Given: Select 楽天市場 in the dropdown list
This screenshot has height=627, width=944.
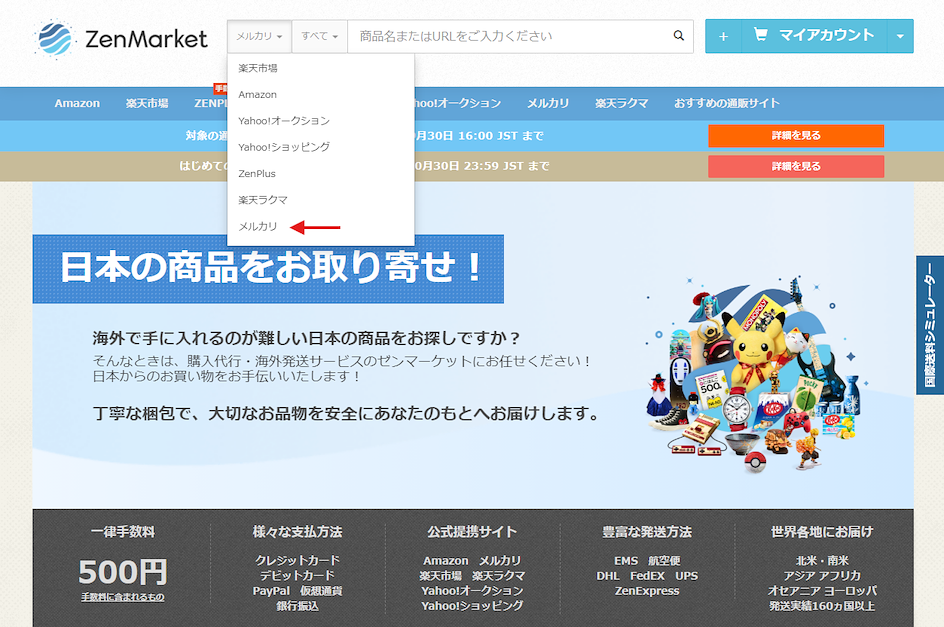Looking at the screenshot, I should pyautogui.click(x=320, y=68).
